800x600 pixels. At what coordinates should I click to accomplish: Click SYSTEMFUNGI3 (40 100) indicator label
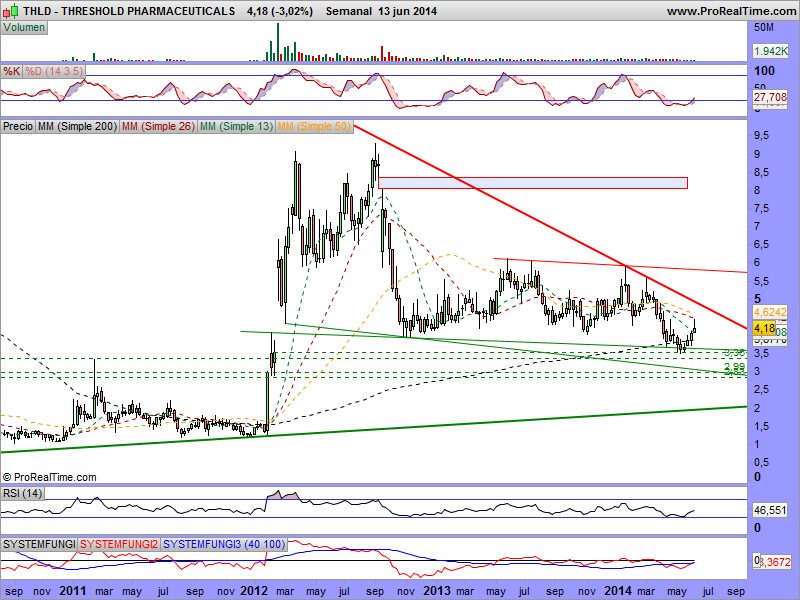tap(223, 544)
